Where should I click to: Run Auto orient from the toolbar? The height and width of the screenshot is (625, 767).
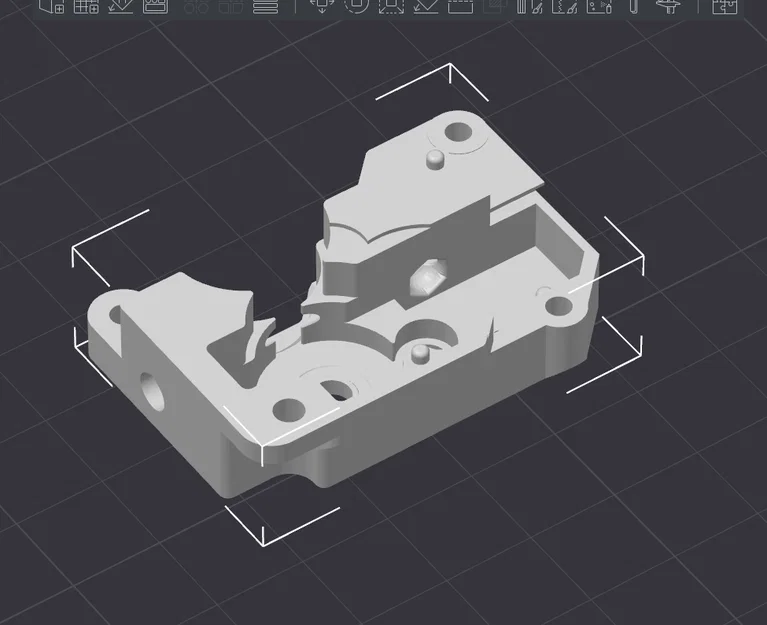click(x=121, y=6)
